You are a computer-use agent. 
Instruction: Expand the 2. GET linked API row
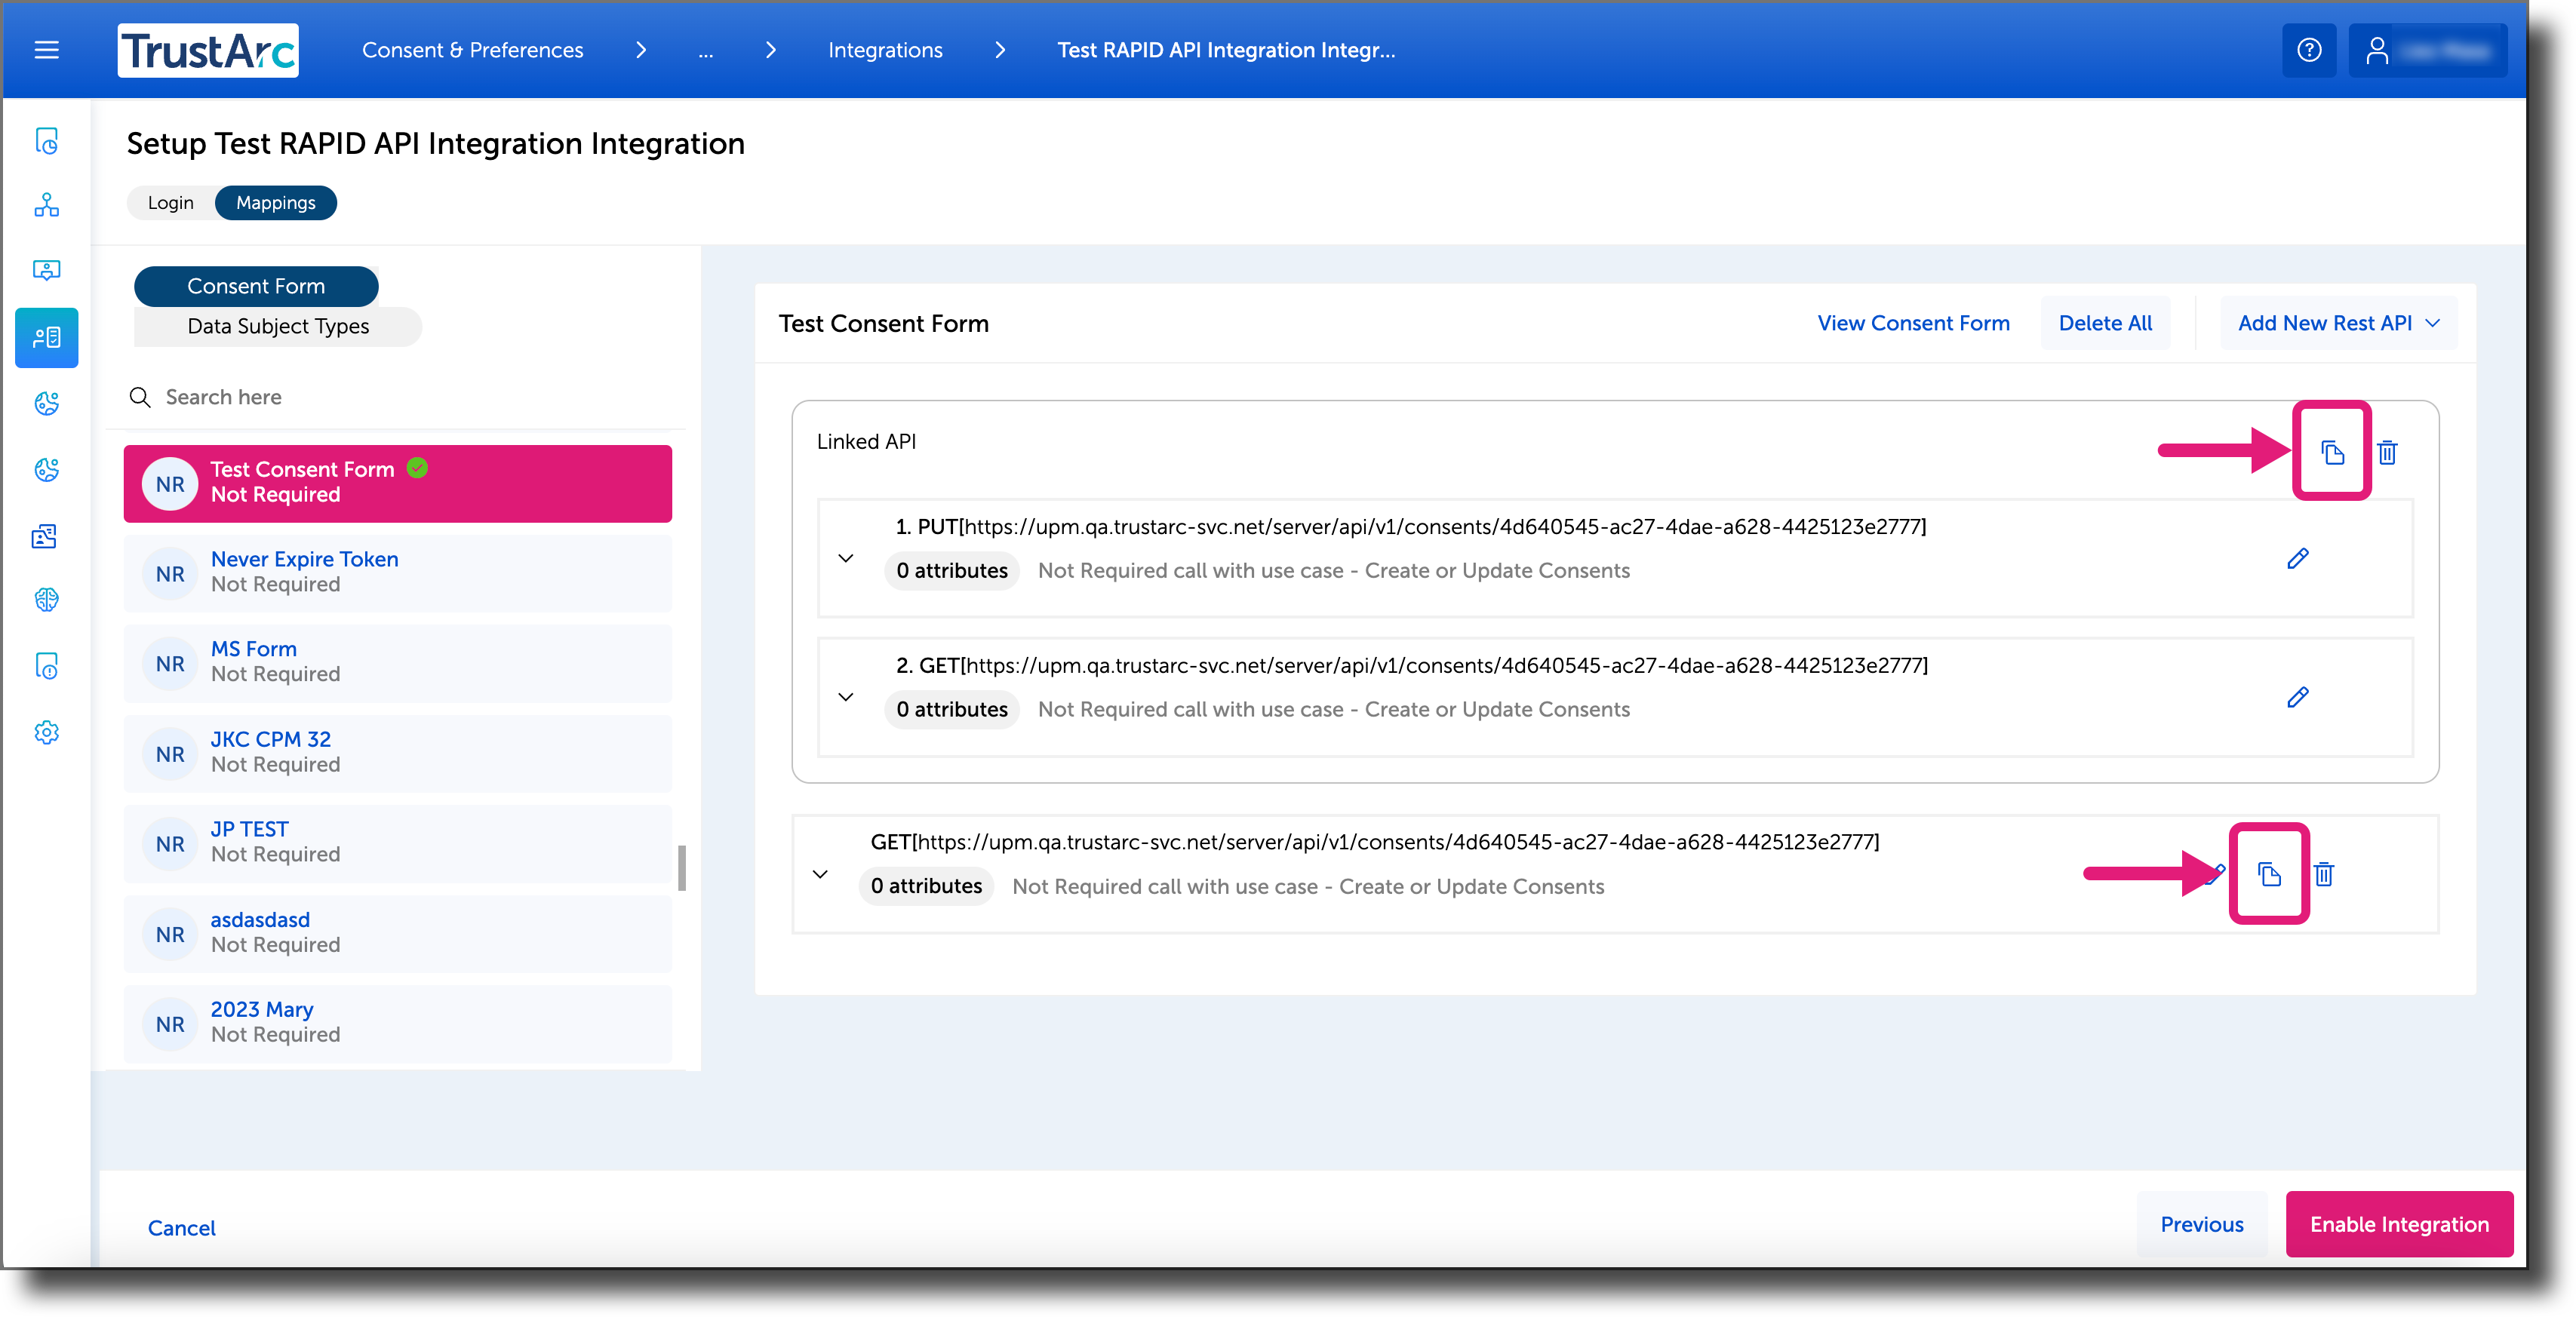pos(845,697)
